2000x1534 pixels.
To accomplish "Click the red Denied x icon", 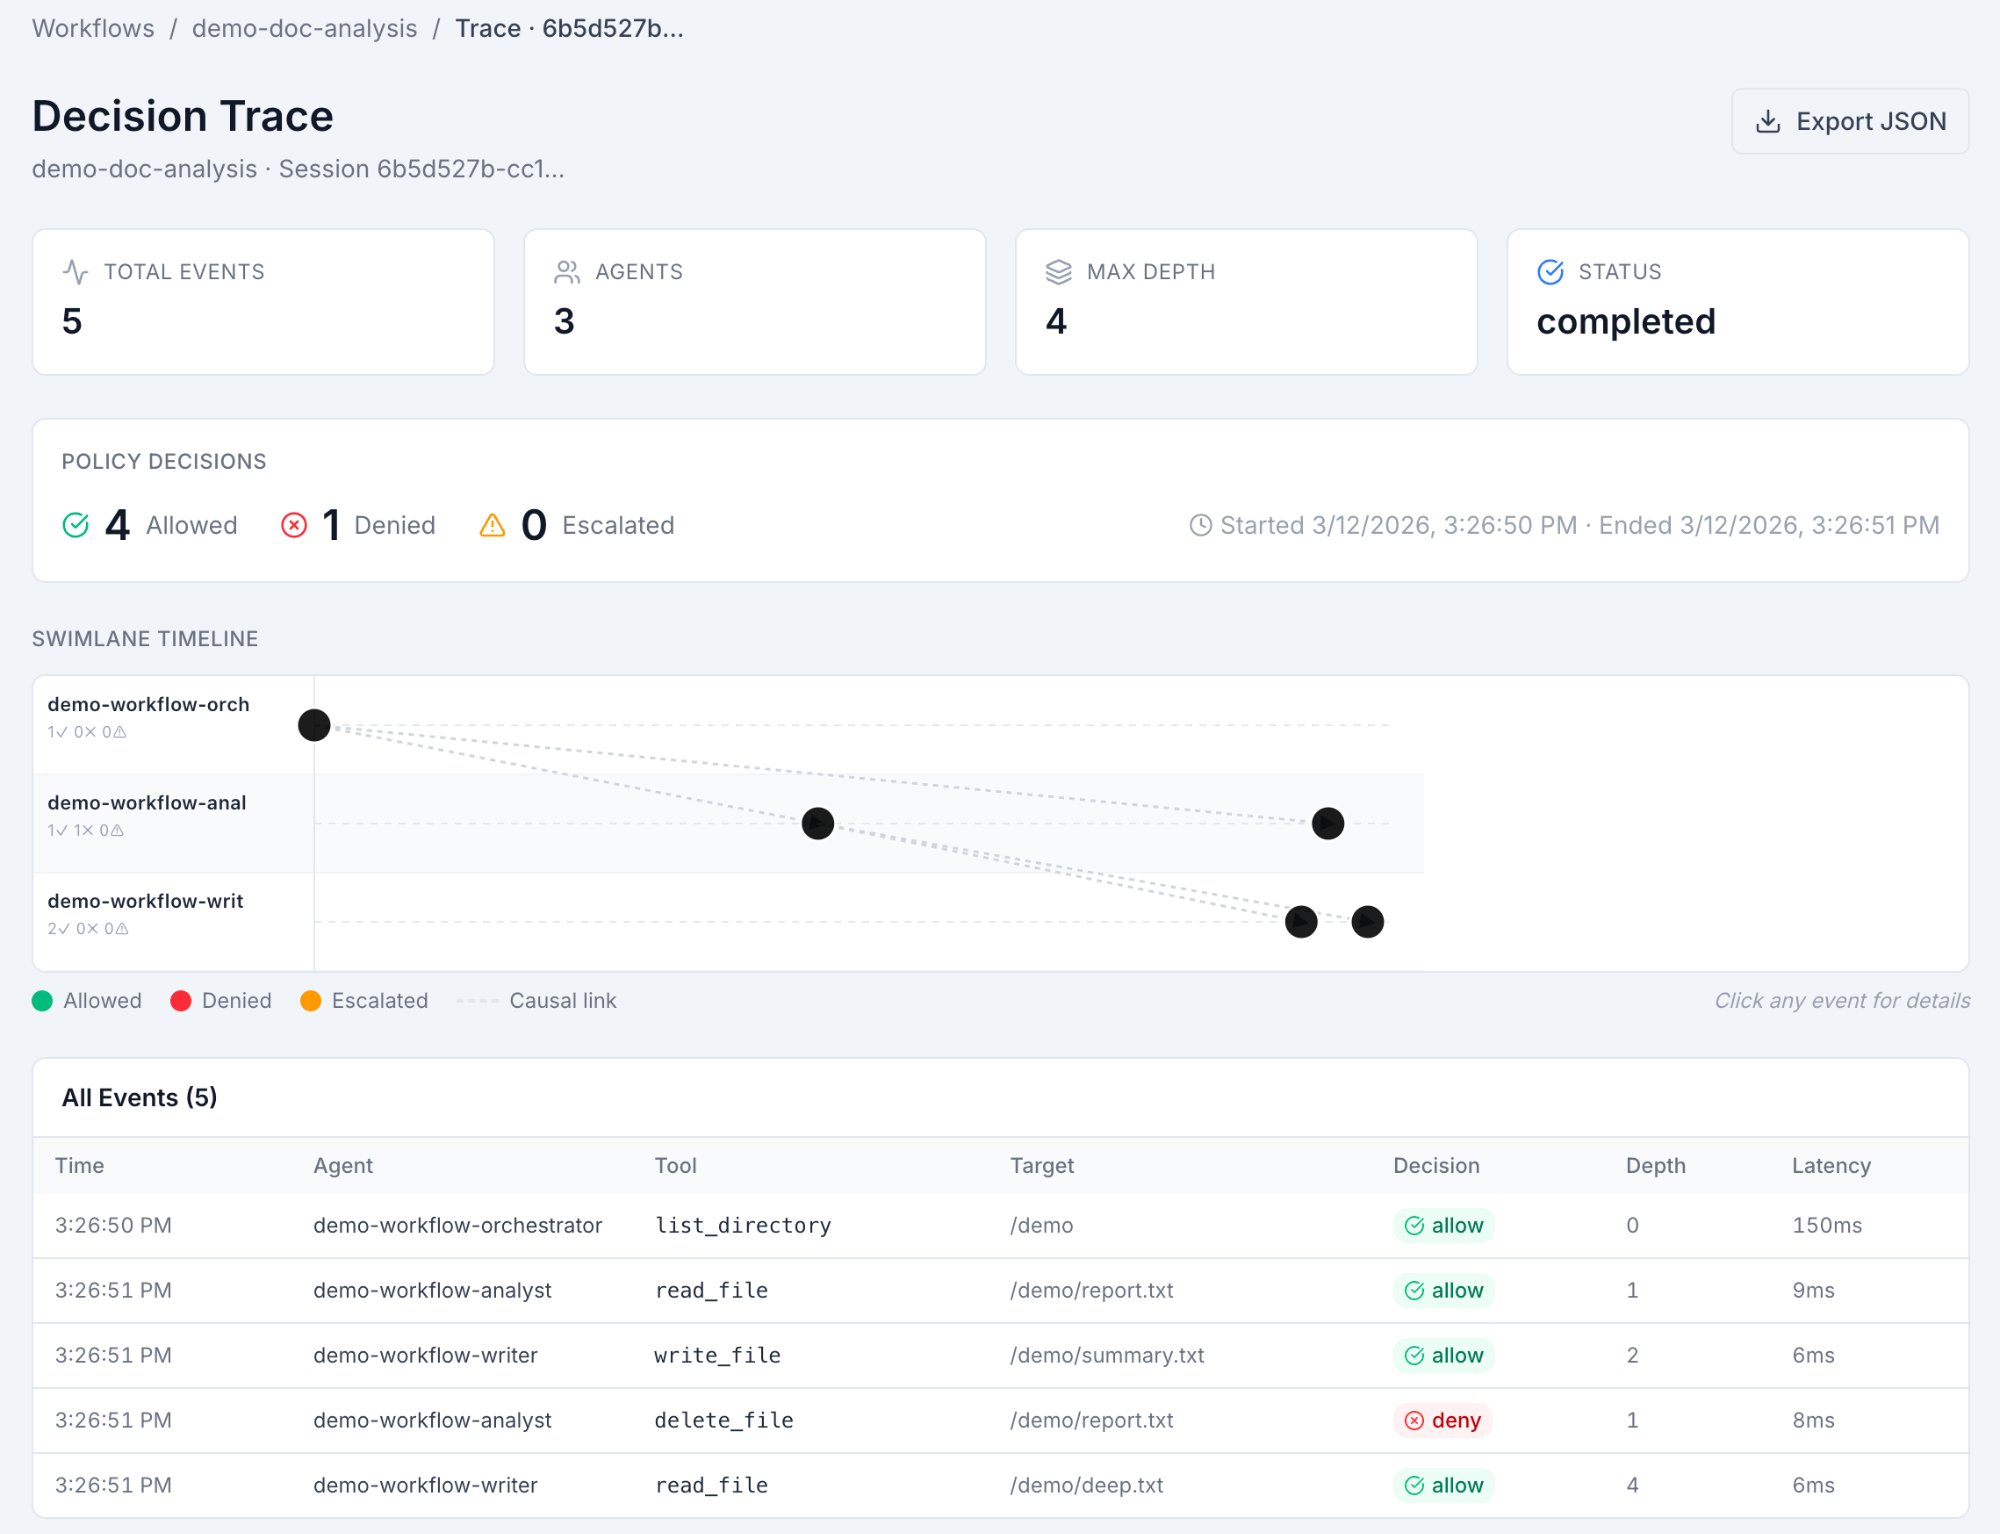I will tap(294, 525).
